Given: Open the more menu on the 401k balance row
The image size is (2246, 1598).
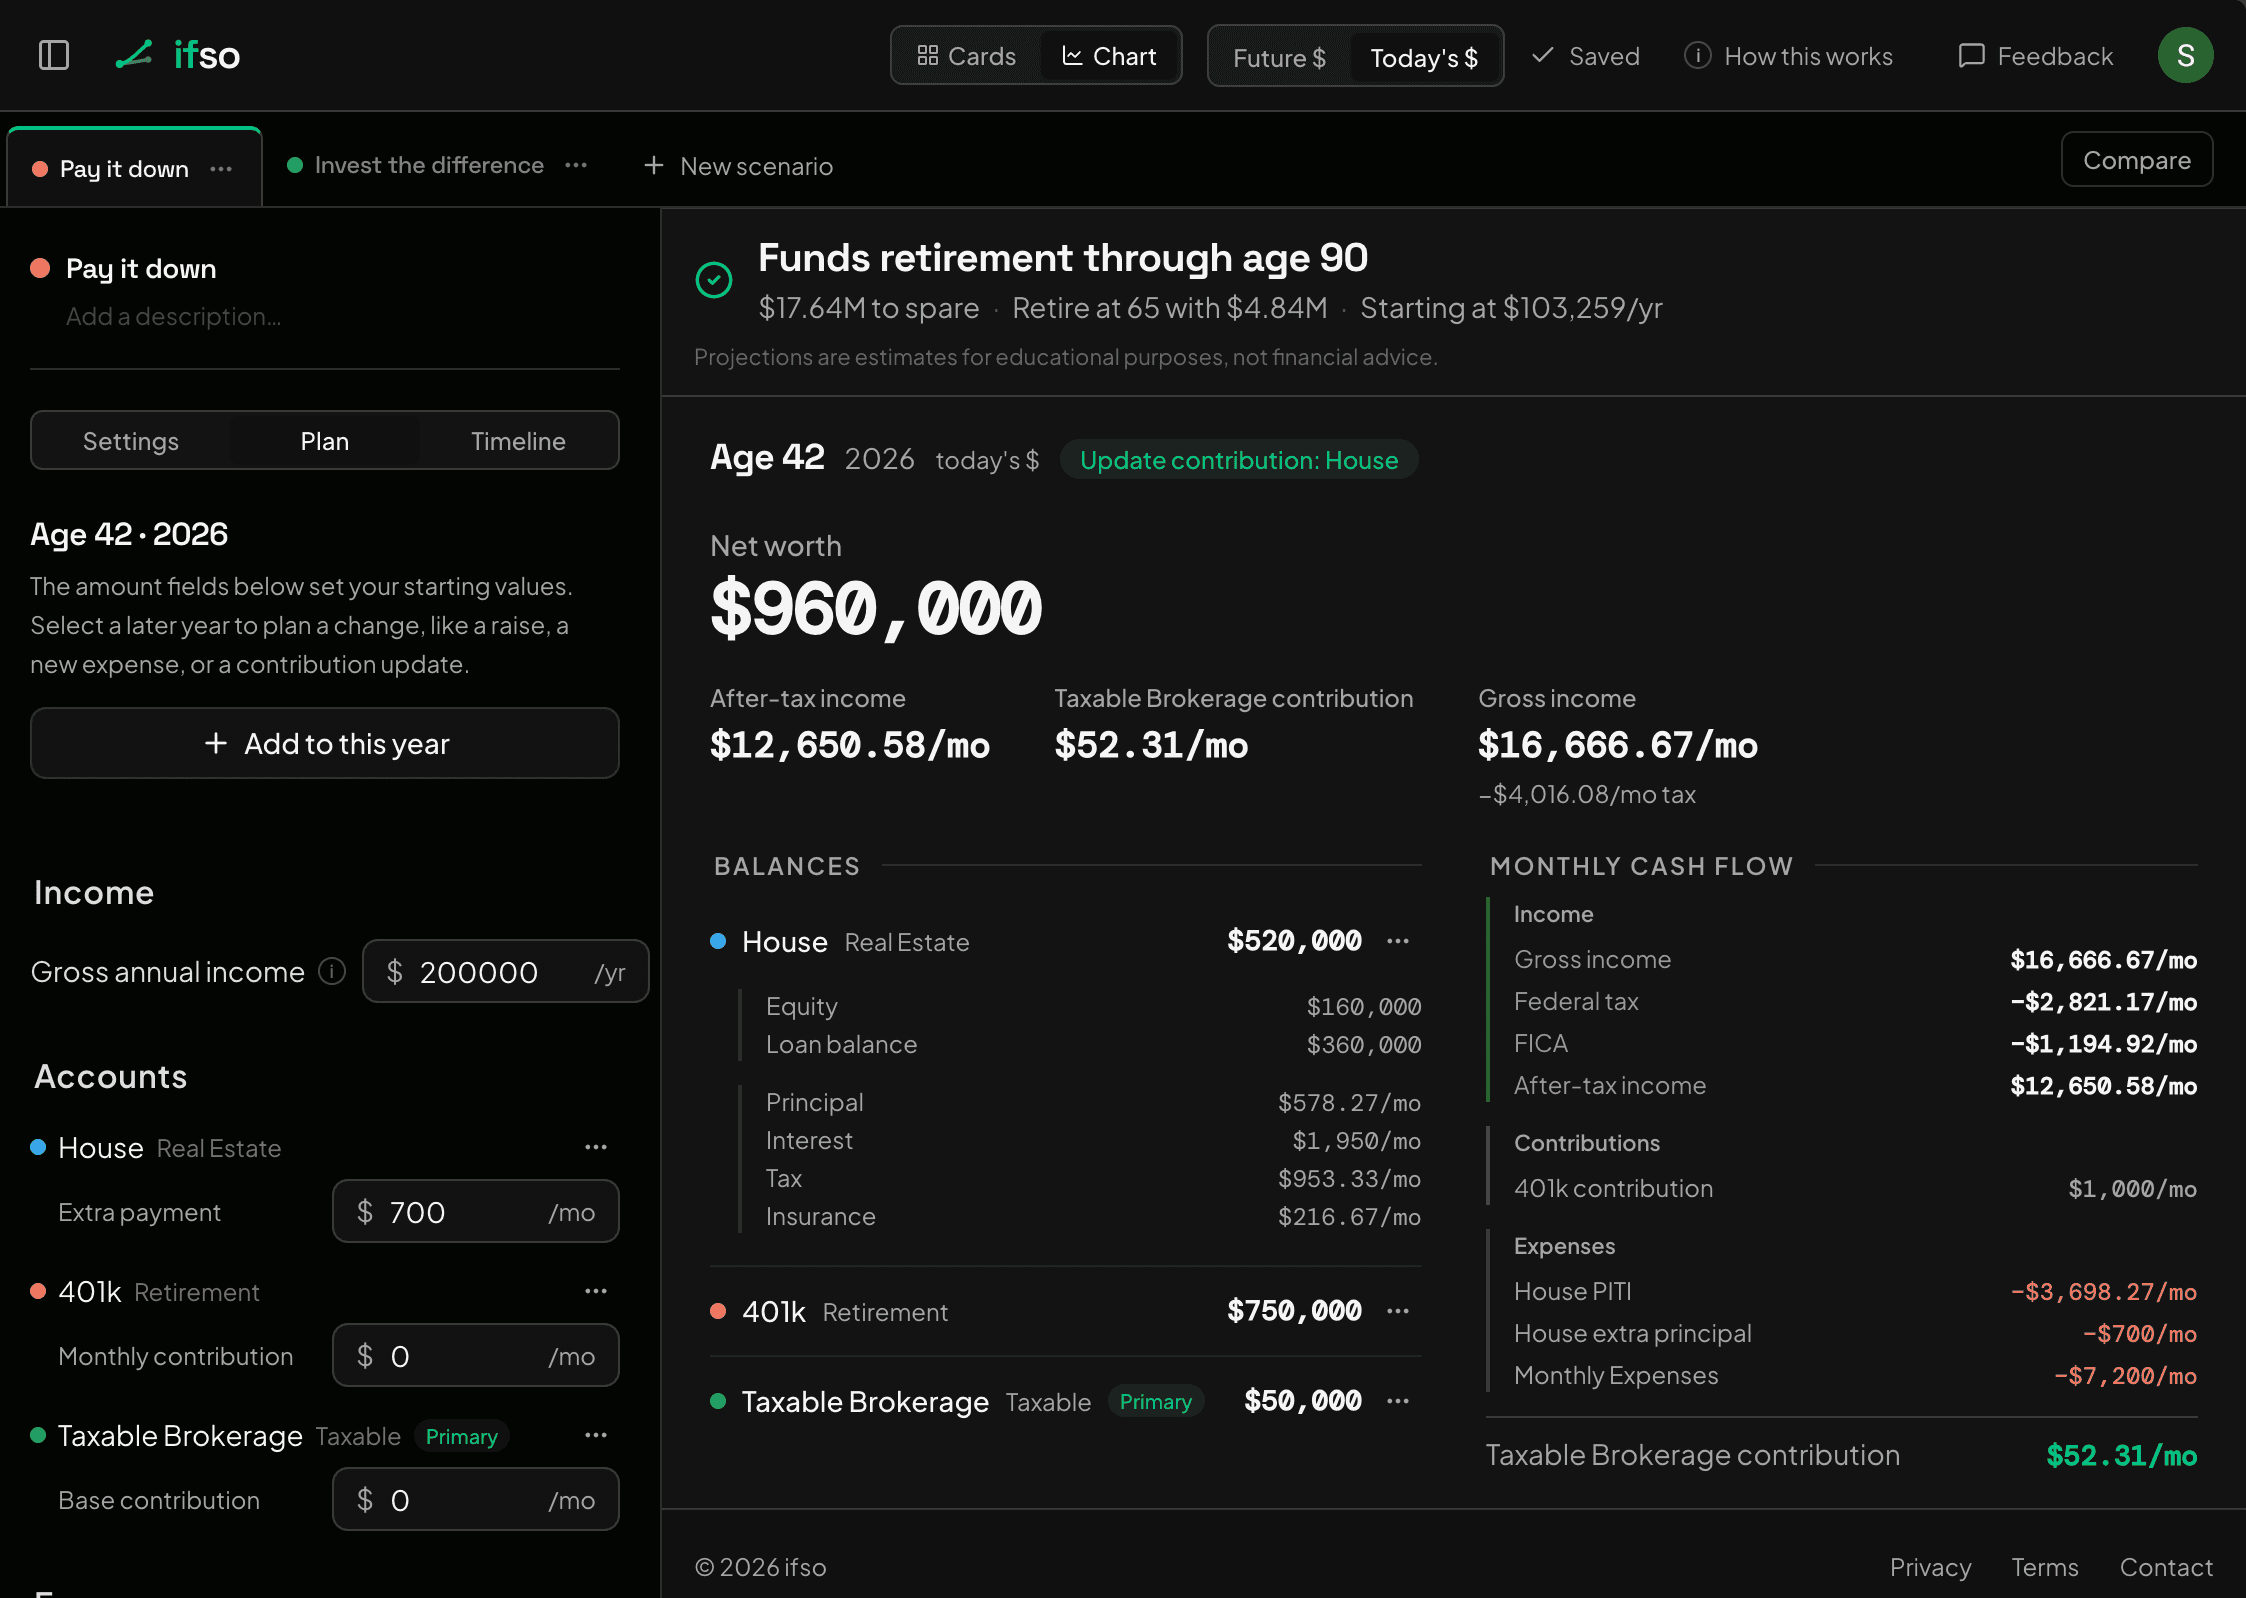Looking at the screenshot, I should tap(1398, 1311).
